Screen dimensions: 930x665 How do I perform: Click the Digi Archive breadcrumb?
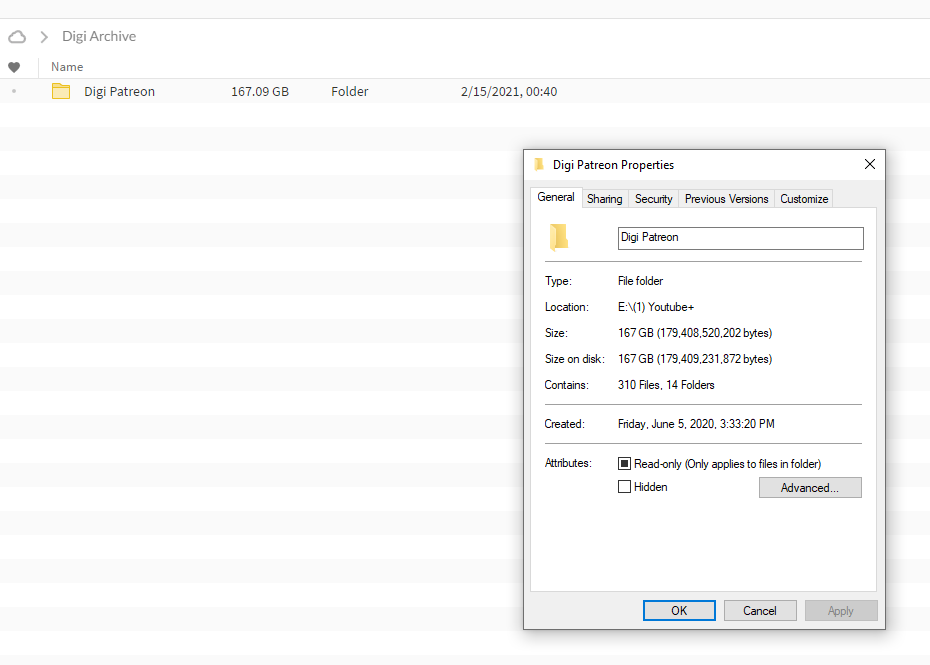click(99, 37)
